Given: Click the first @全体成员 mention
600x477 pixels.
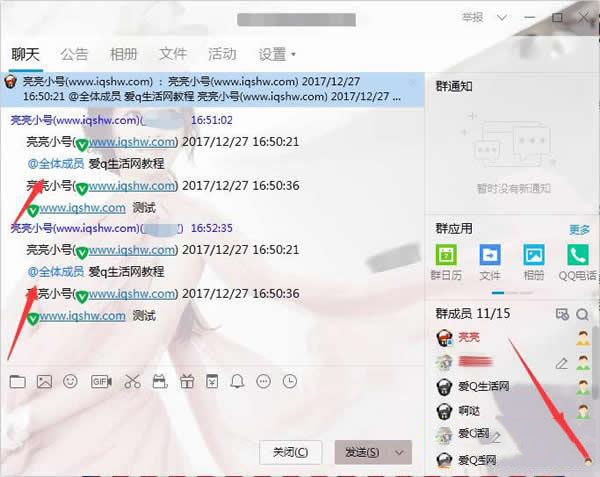Looking at the screenshot, I should click(56, 164).
